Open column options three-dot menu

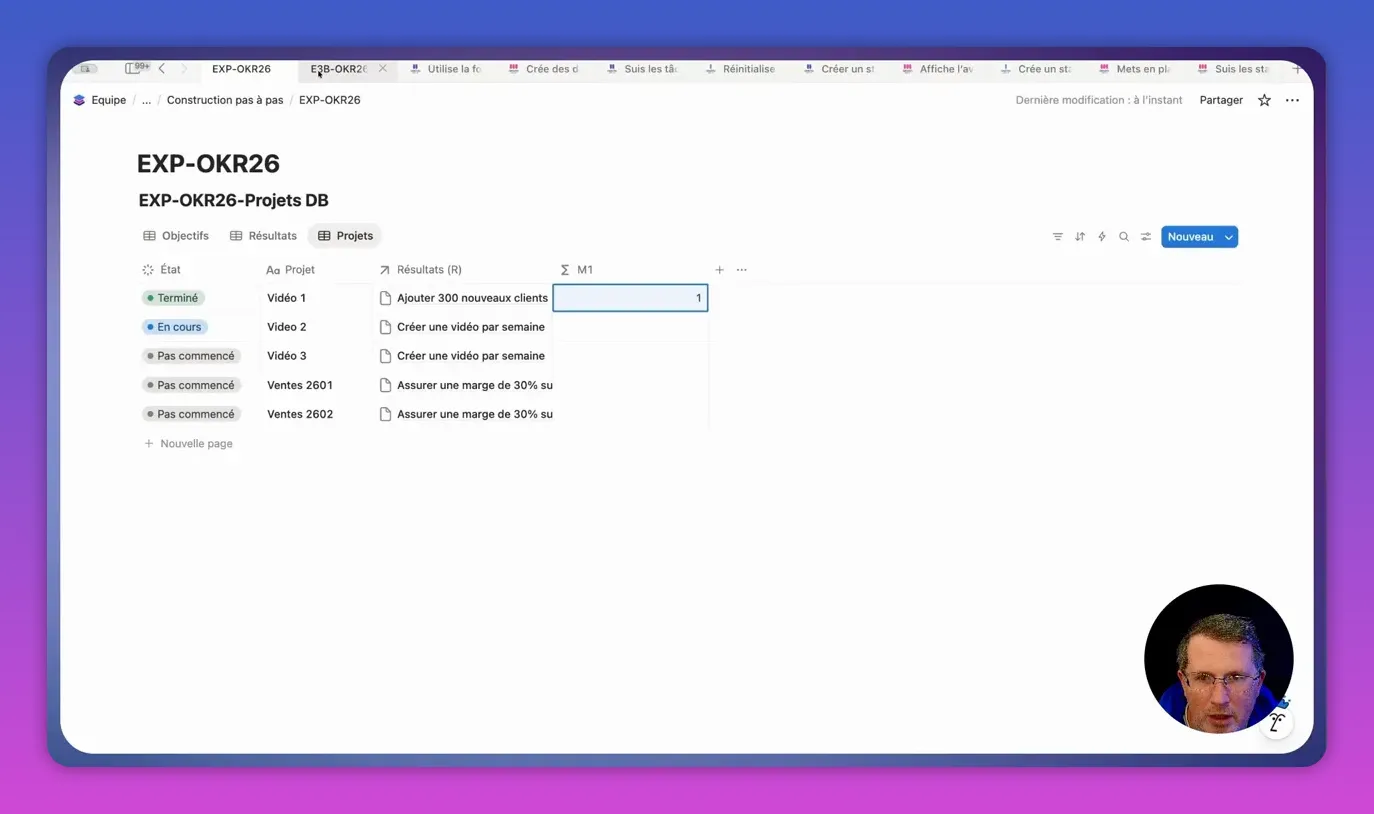(742, 270)
